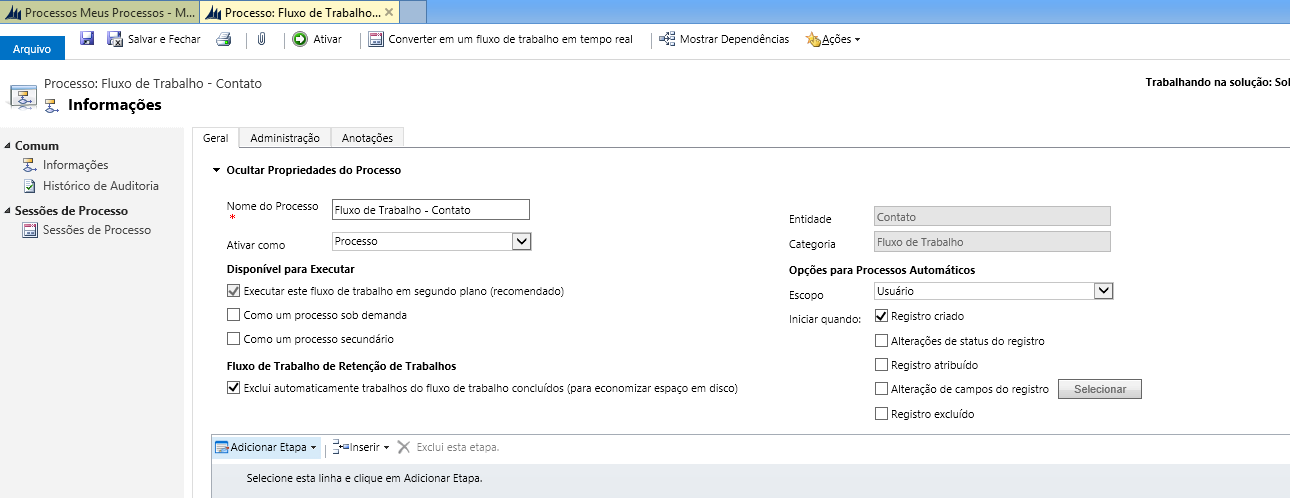Image resolution: width=1290 pixels, height=498 pixels.
Task: Click the blue Arquivo button
Action: pyautogui.click(x=32, y=48)
